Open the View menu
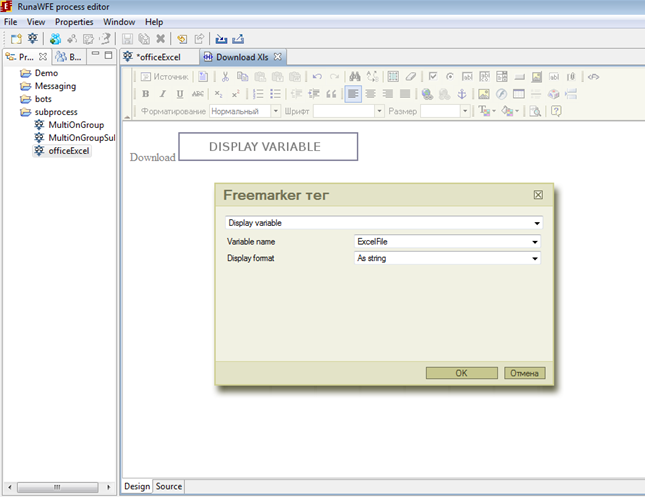The image size is (648, 497). click(36, 22)
